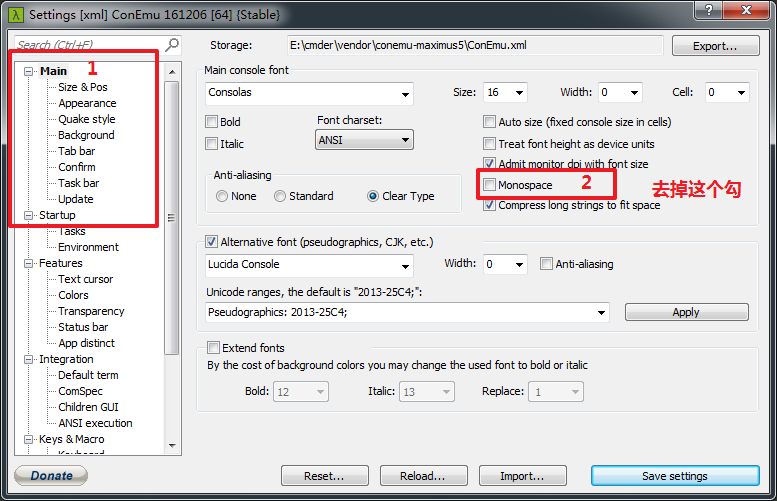777x501 pixels.
Task: Click the Import button
Action: (523, 476)
